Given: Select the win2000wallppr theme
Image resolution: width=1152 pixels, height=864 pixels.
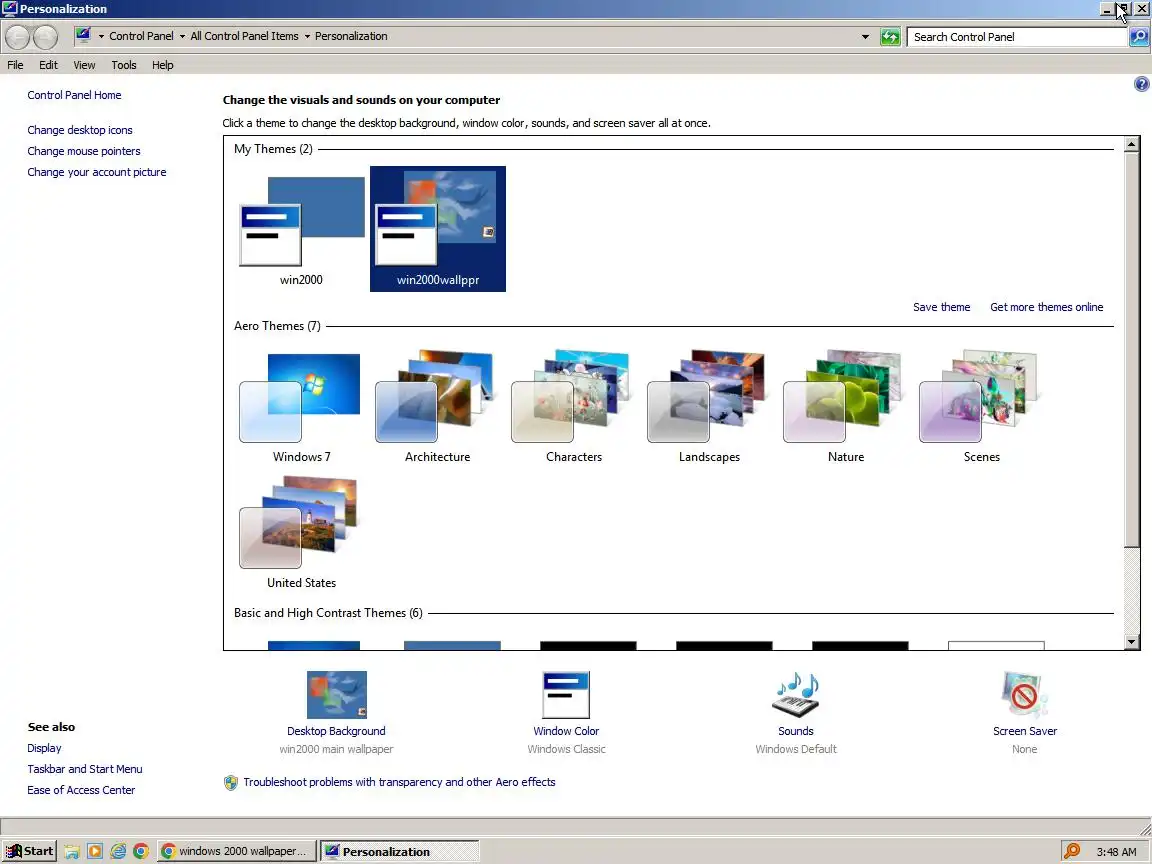Looking at the screenshot, I should [438, 228].
